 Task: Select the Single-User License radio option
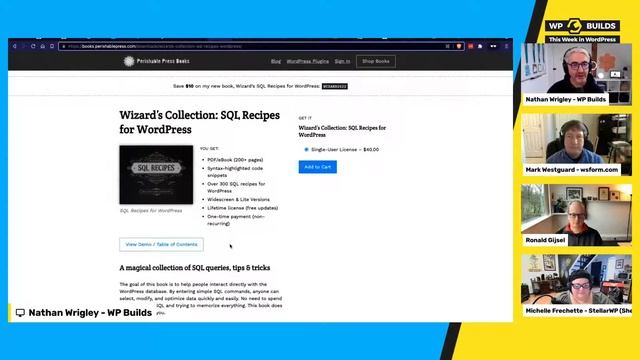tap(307, 149)
